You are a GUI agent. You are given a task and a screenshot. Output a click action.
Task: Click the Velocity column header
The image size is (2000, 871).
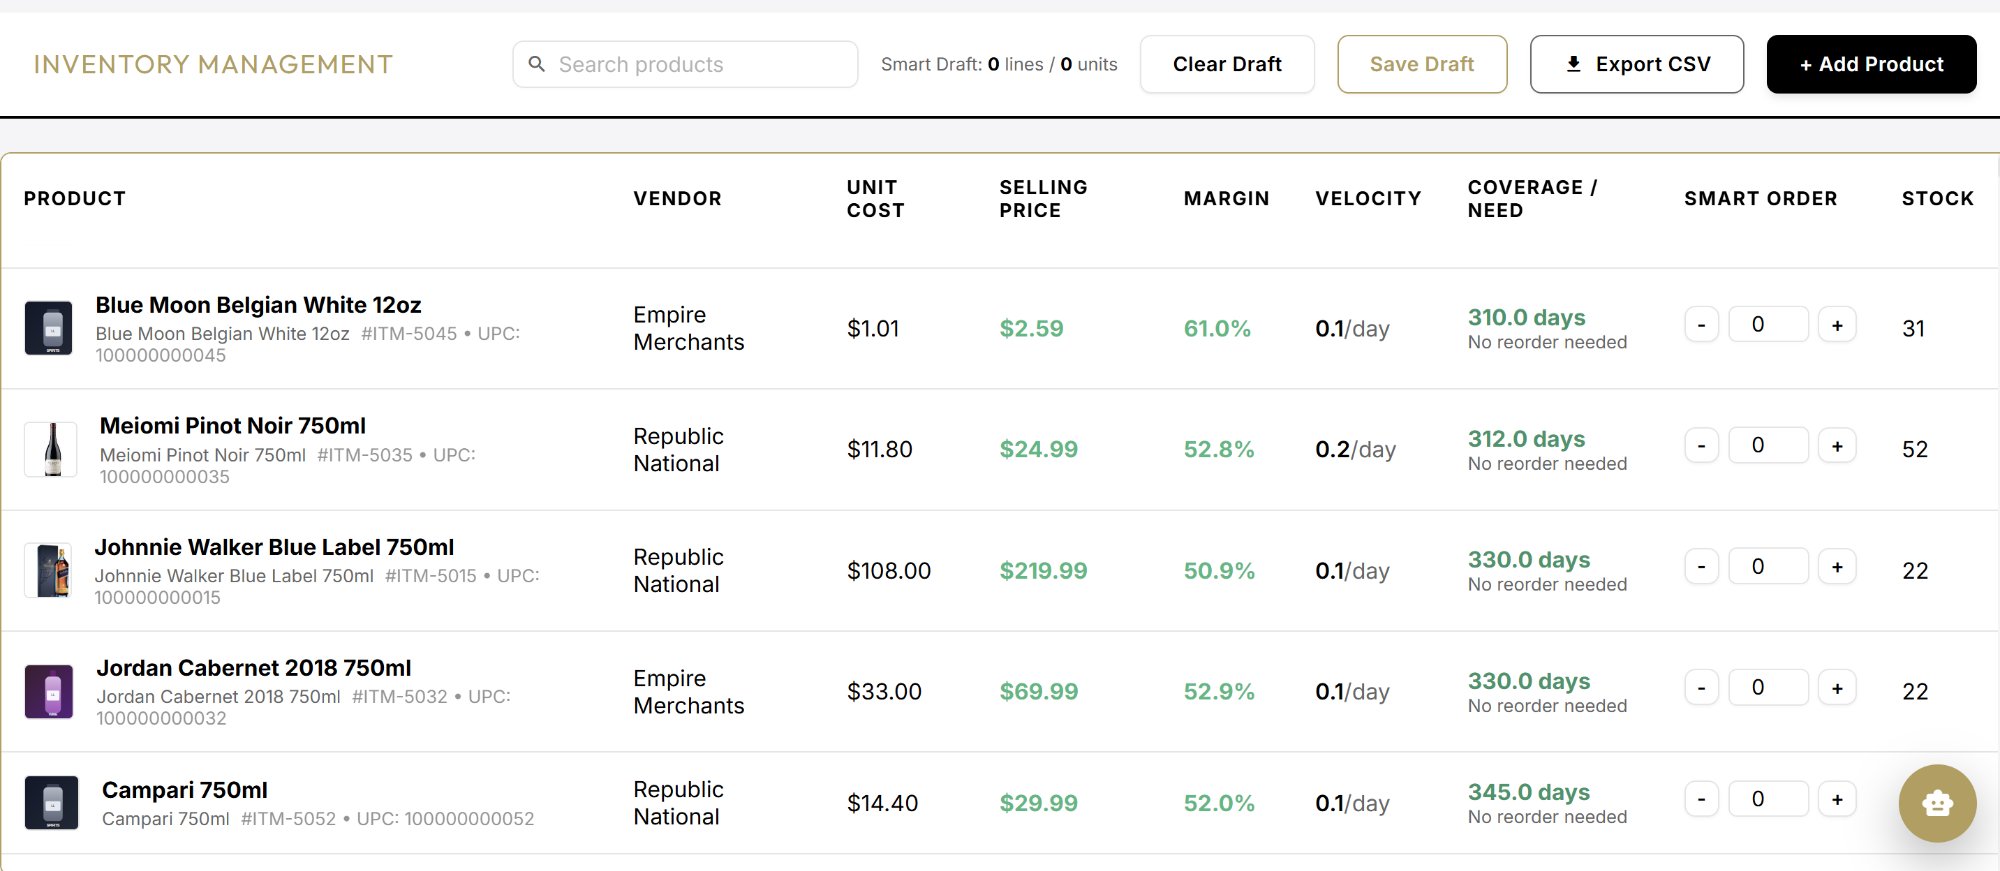[x=1368, y=198]
